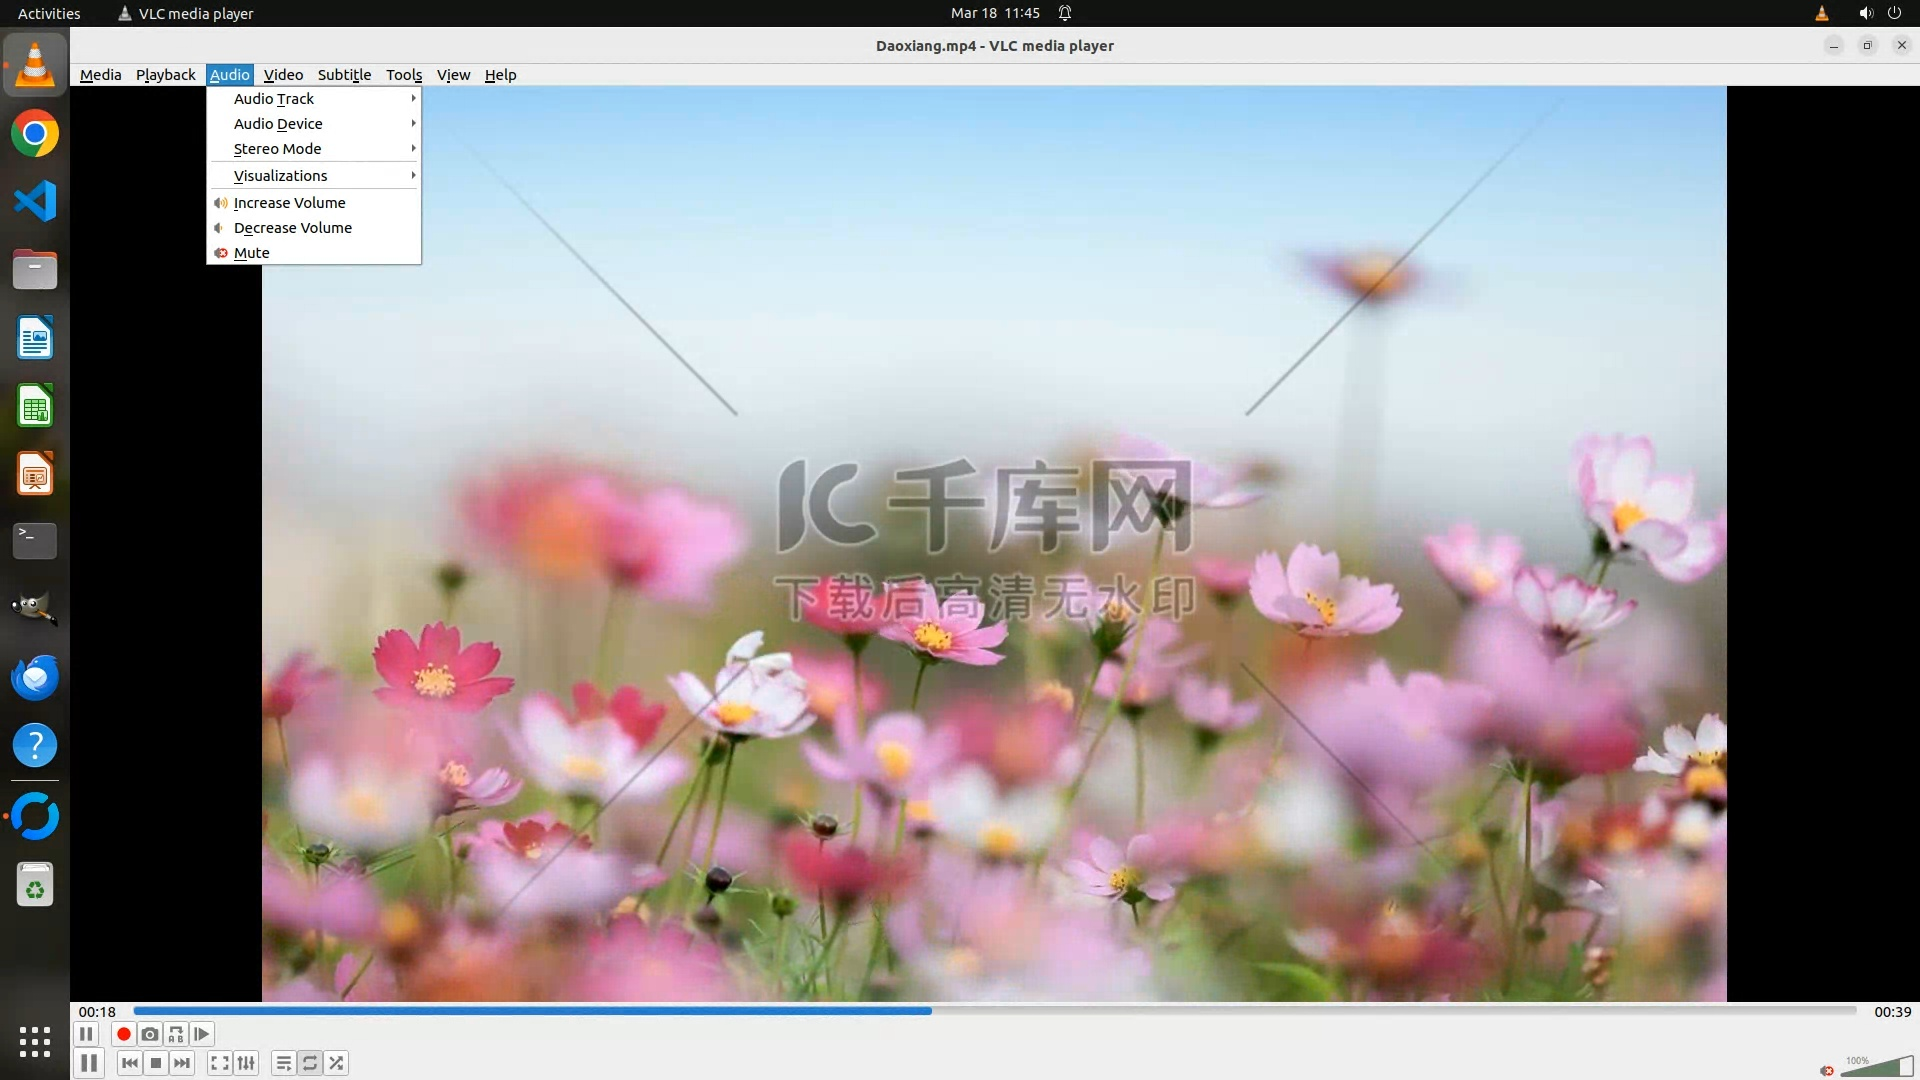Advance frame by frame

[x=202, y=1034]
